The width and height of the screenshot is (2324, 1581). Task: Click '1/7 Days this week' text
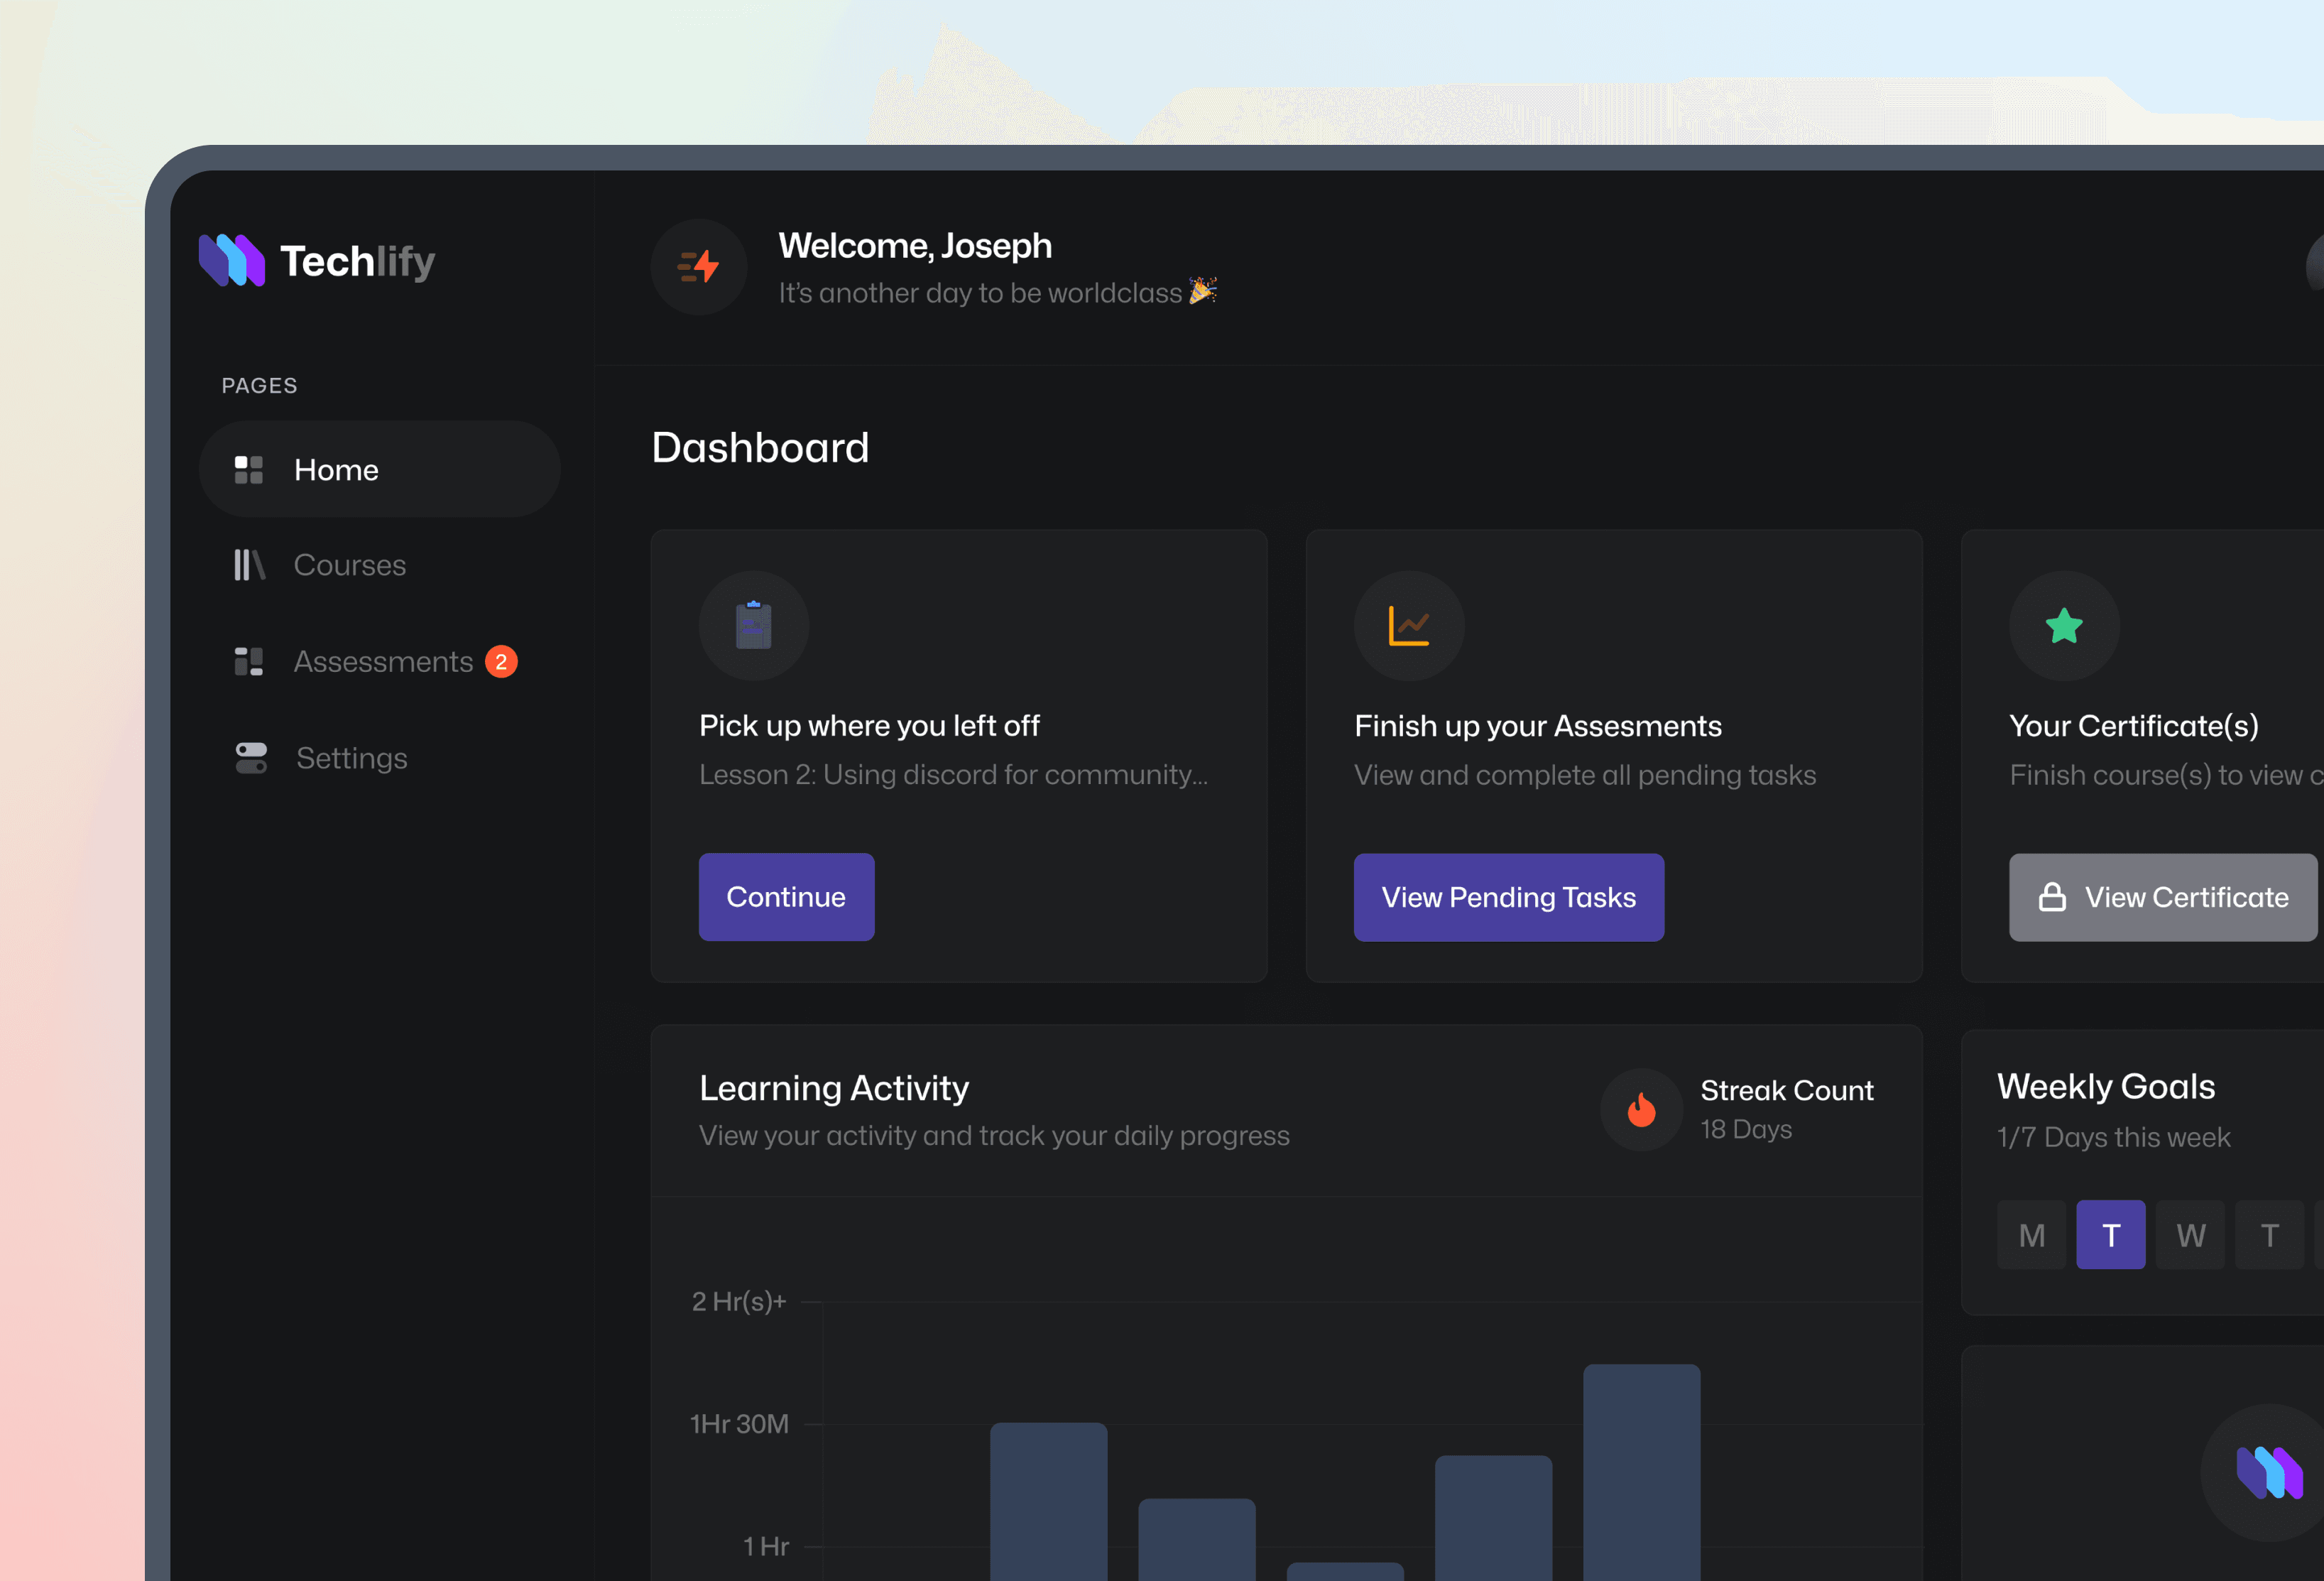2113,1138
